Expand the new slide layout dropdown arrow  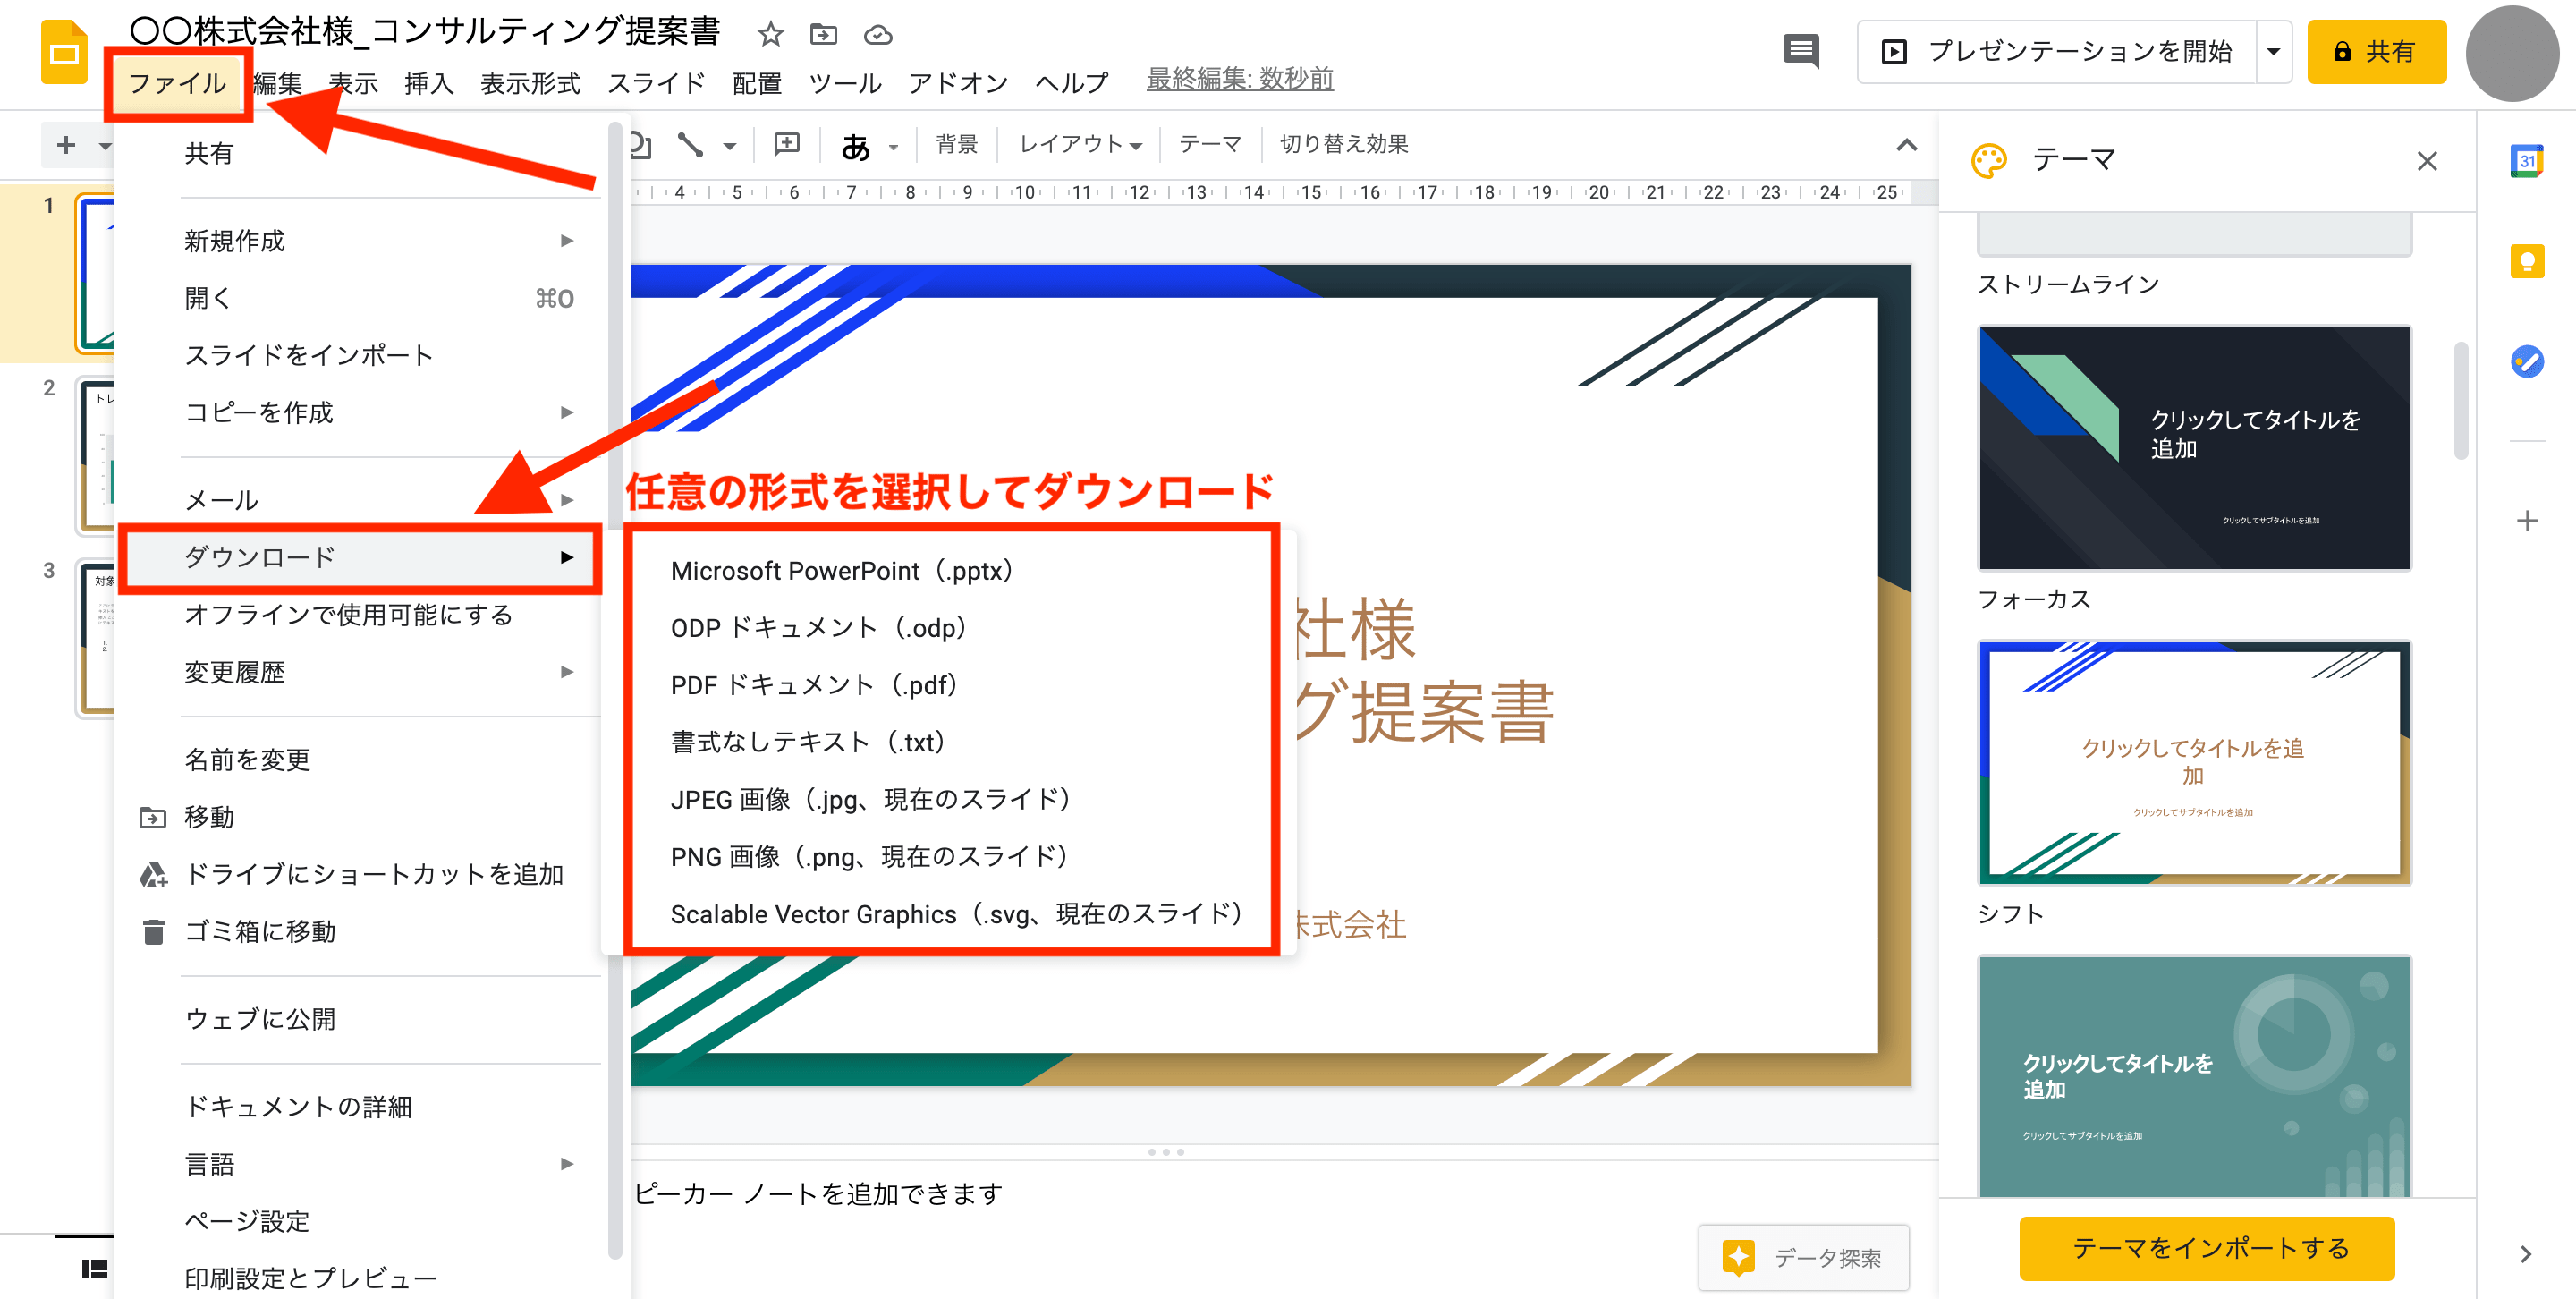coord(104,146)
